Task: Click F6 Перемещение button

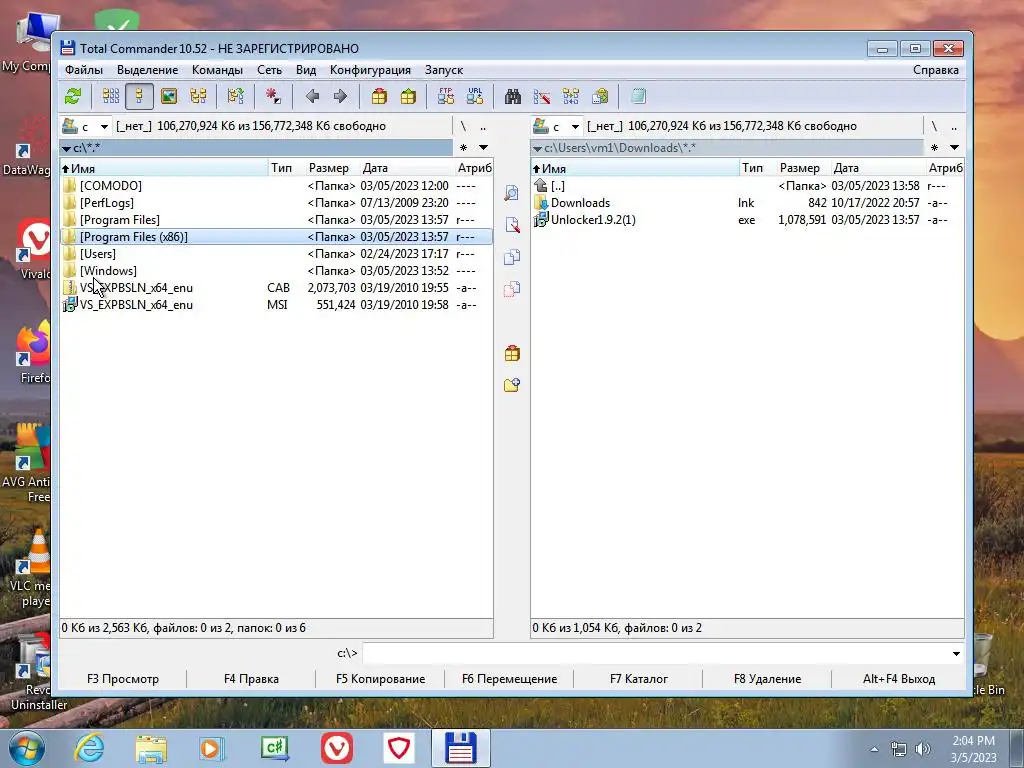Action: 509,679
